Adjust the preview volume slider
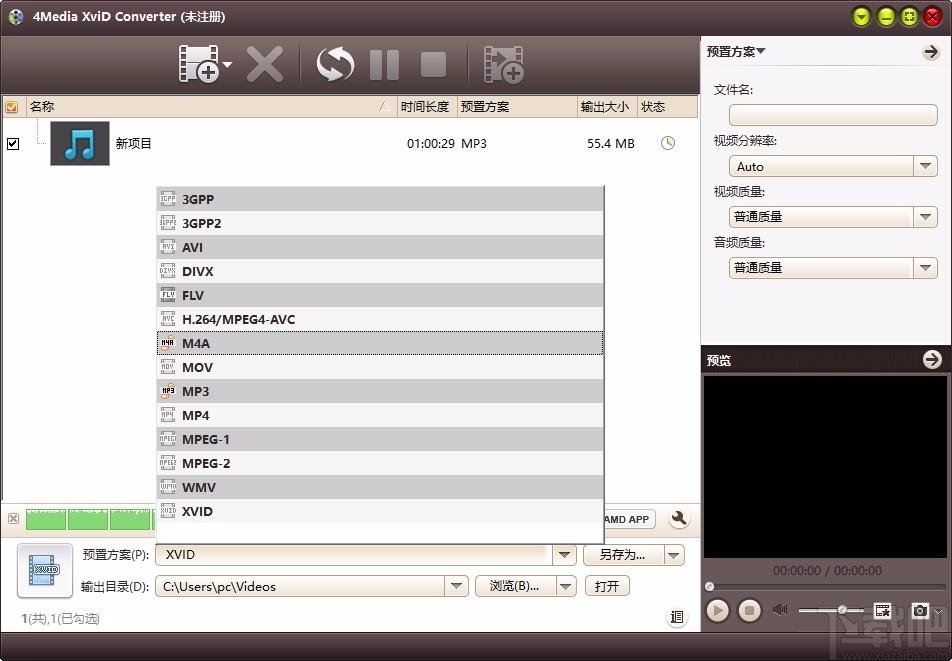952x661 pixels. pyautogui.click(x=831, y=609)
